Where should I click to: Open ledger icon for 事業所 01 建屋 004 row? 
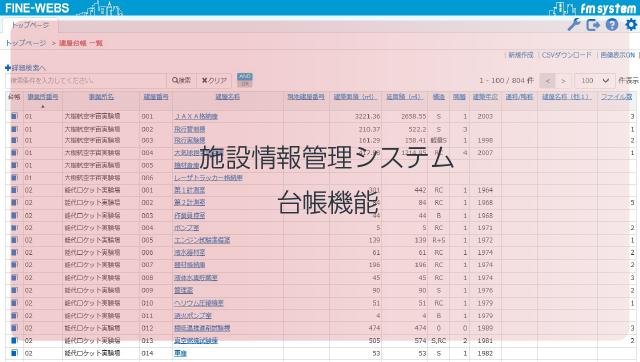[x=14, y=153]
